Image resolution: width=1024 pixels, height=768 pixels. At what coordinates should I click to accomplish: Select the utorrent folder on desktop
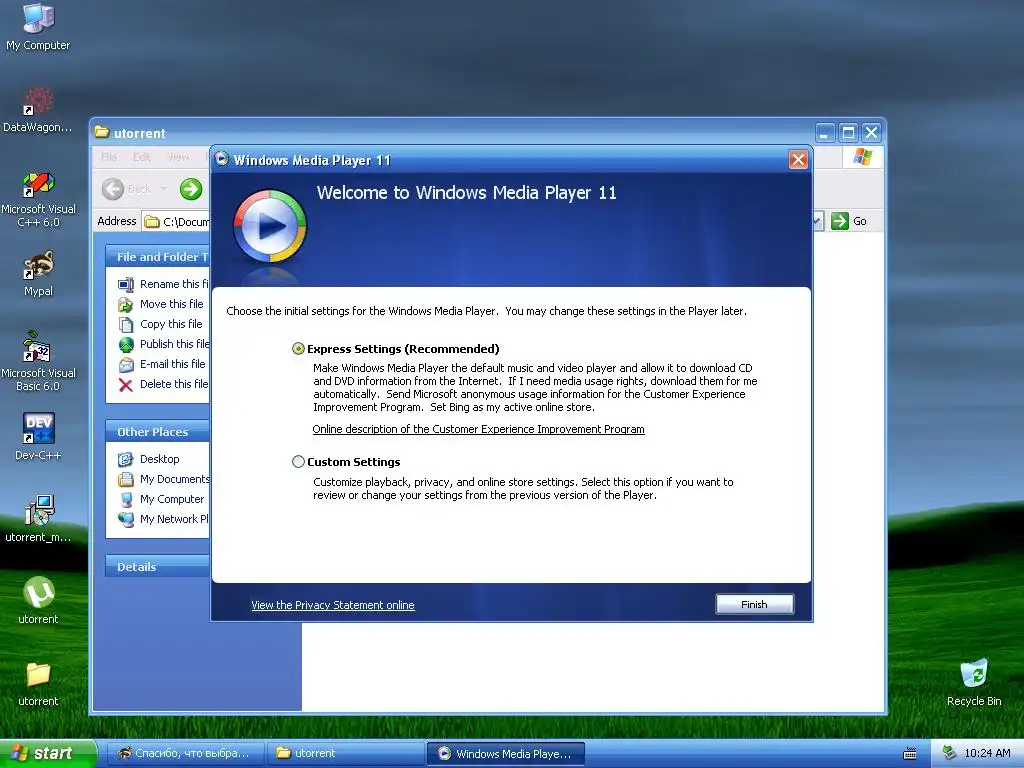[38, 683]
